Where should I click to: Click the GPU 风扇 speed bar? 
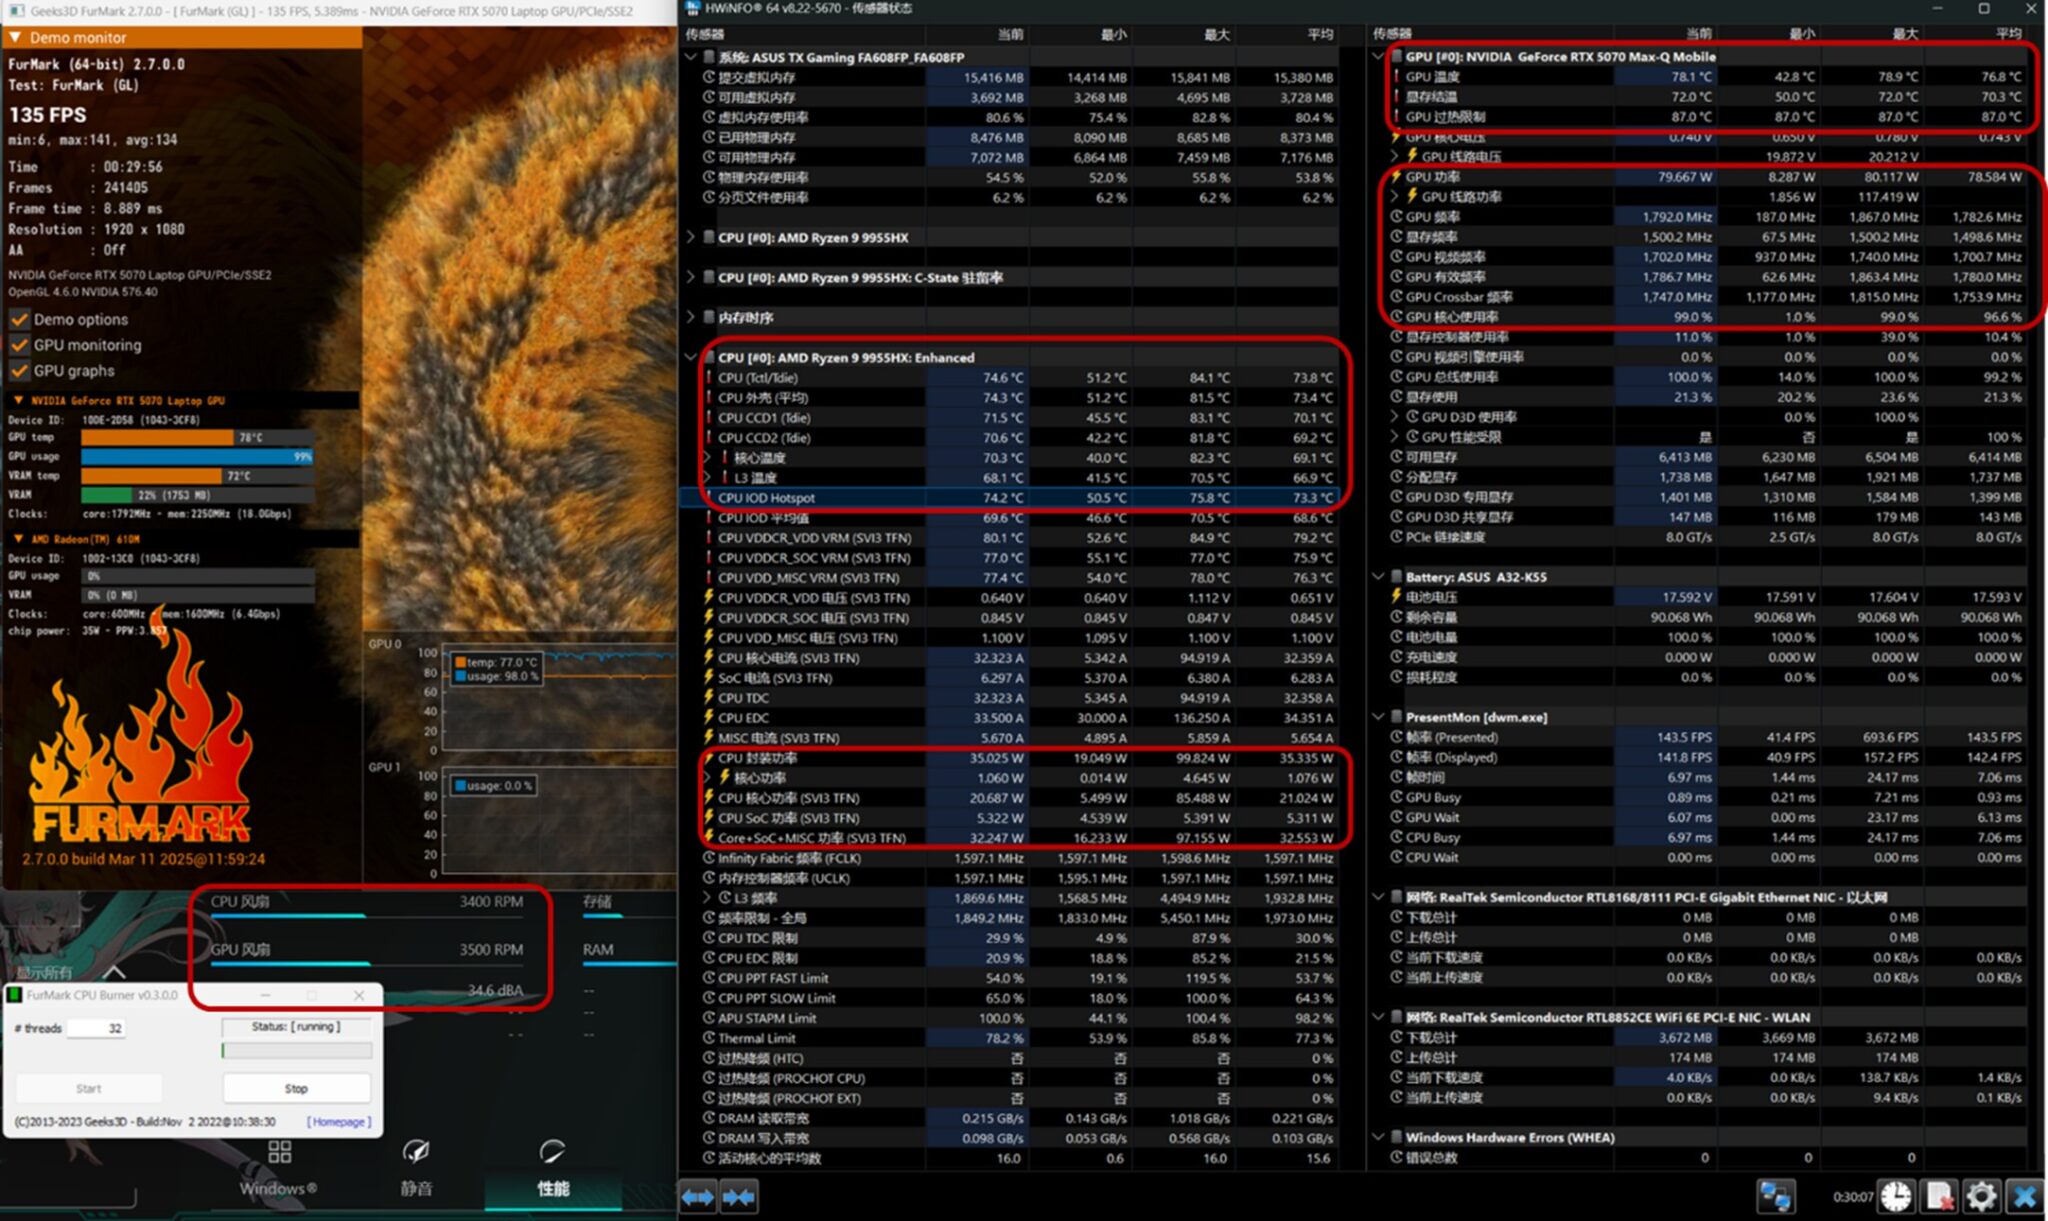(366, 963)
